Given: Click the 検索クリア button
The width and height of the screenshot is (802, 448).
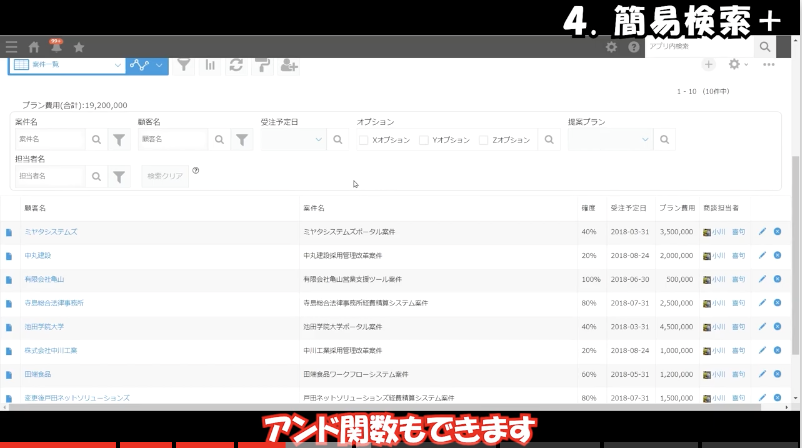Looking at the screenshot, I should (x=165, y=176).
